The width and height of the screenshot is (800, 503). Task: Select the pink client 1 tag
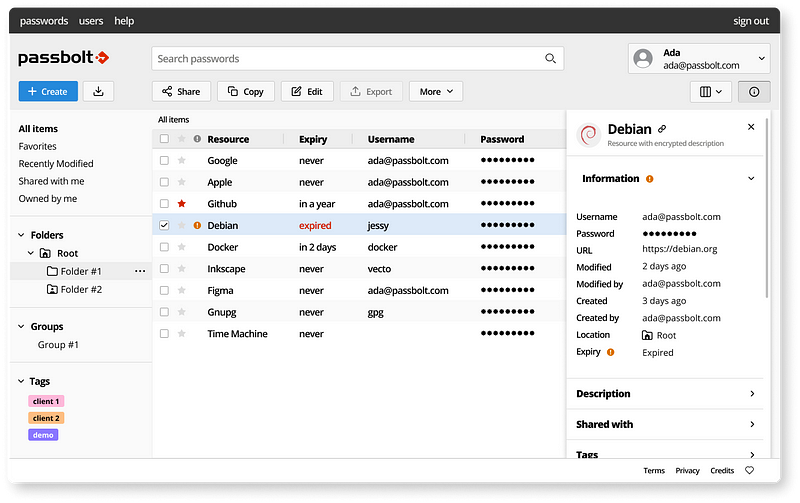click(46, 401)
